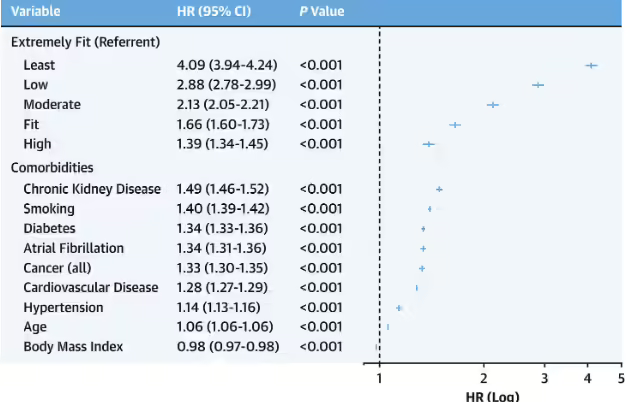630x402 pixels.
Task: Click the Age row P value
Action: (321, 327)
